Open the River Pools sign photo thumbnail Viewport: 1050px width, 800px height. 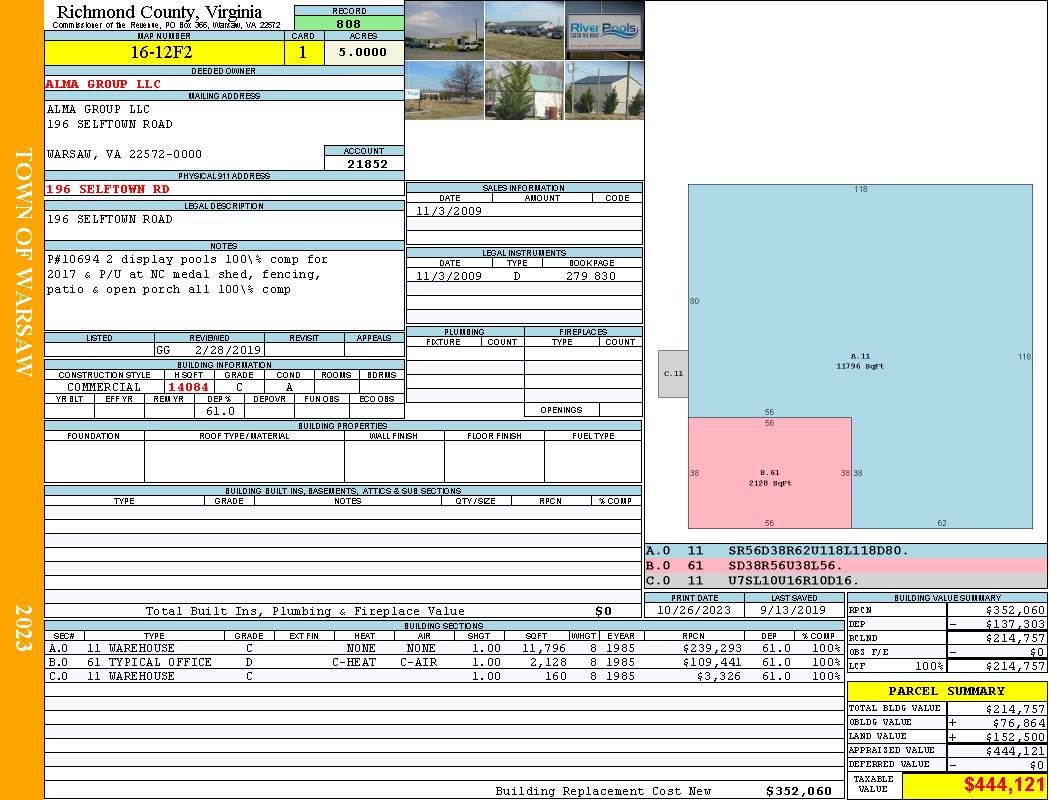(605, 30)
